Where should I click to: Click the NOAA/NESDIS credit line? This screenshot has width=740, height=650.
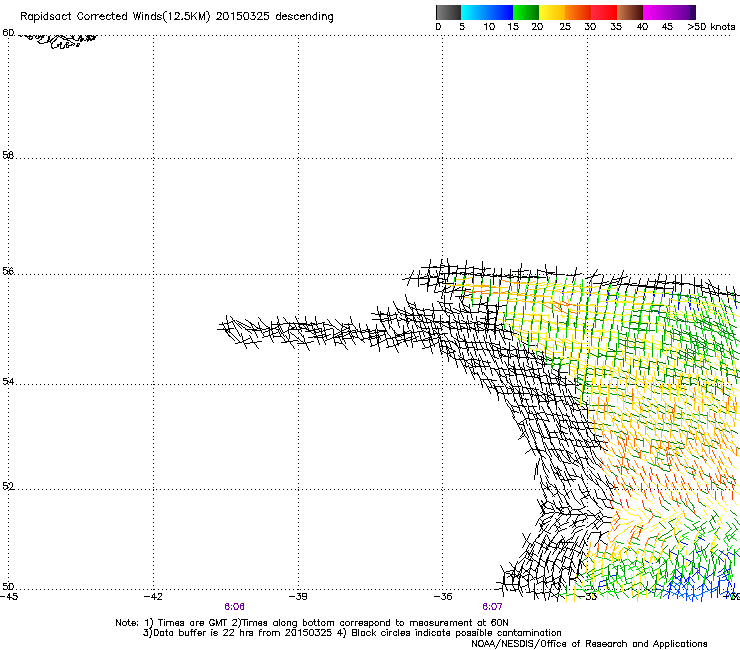(589, 644)
